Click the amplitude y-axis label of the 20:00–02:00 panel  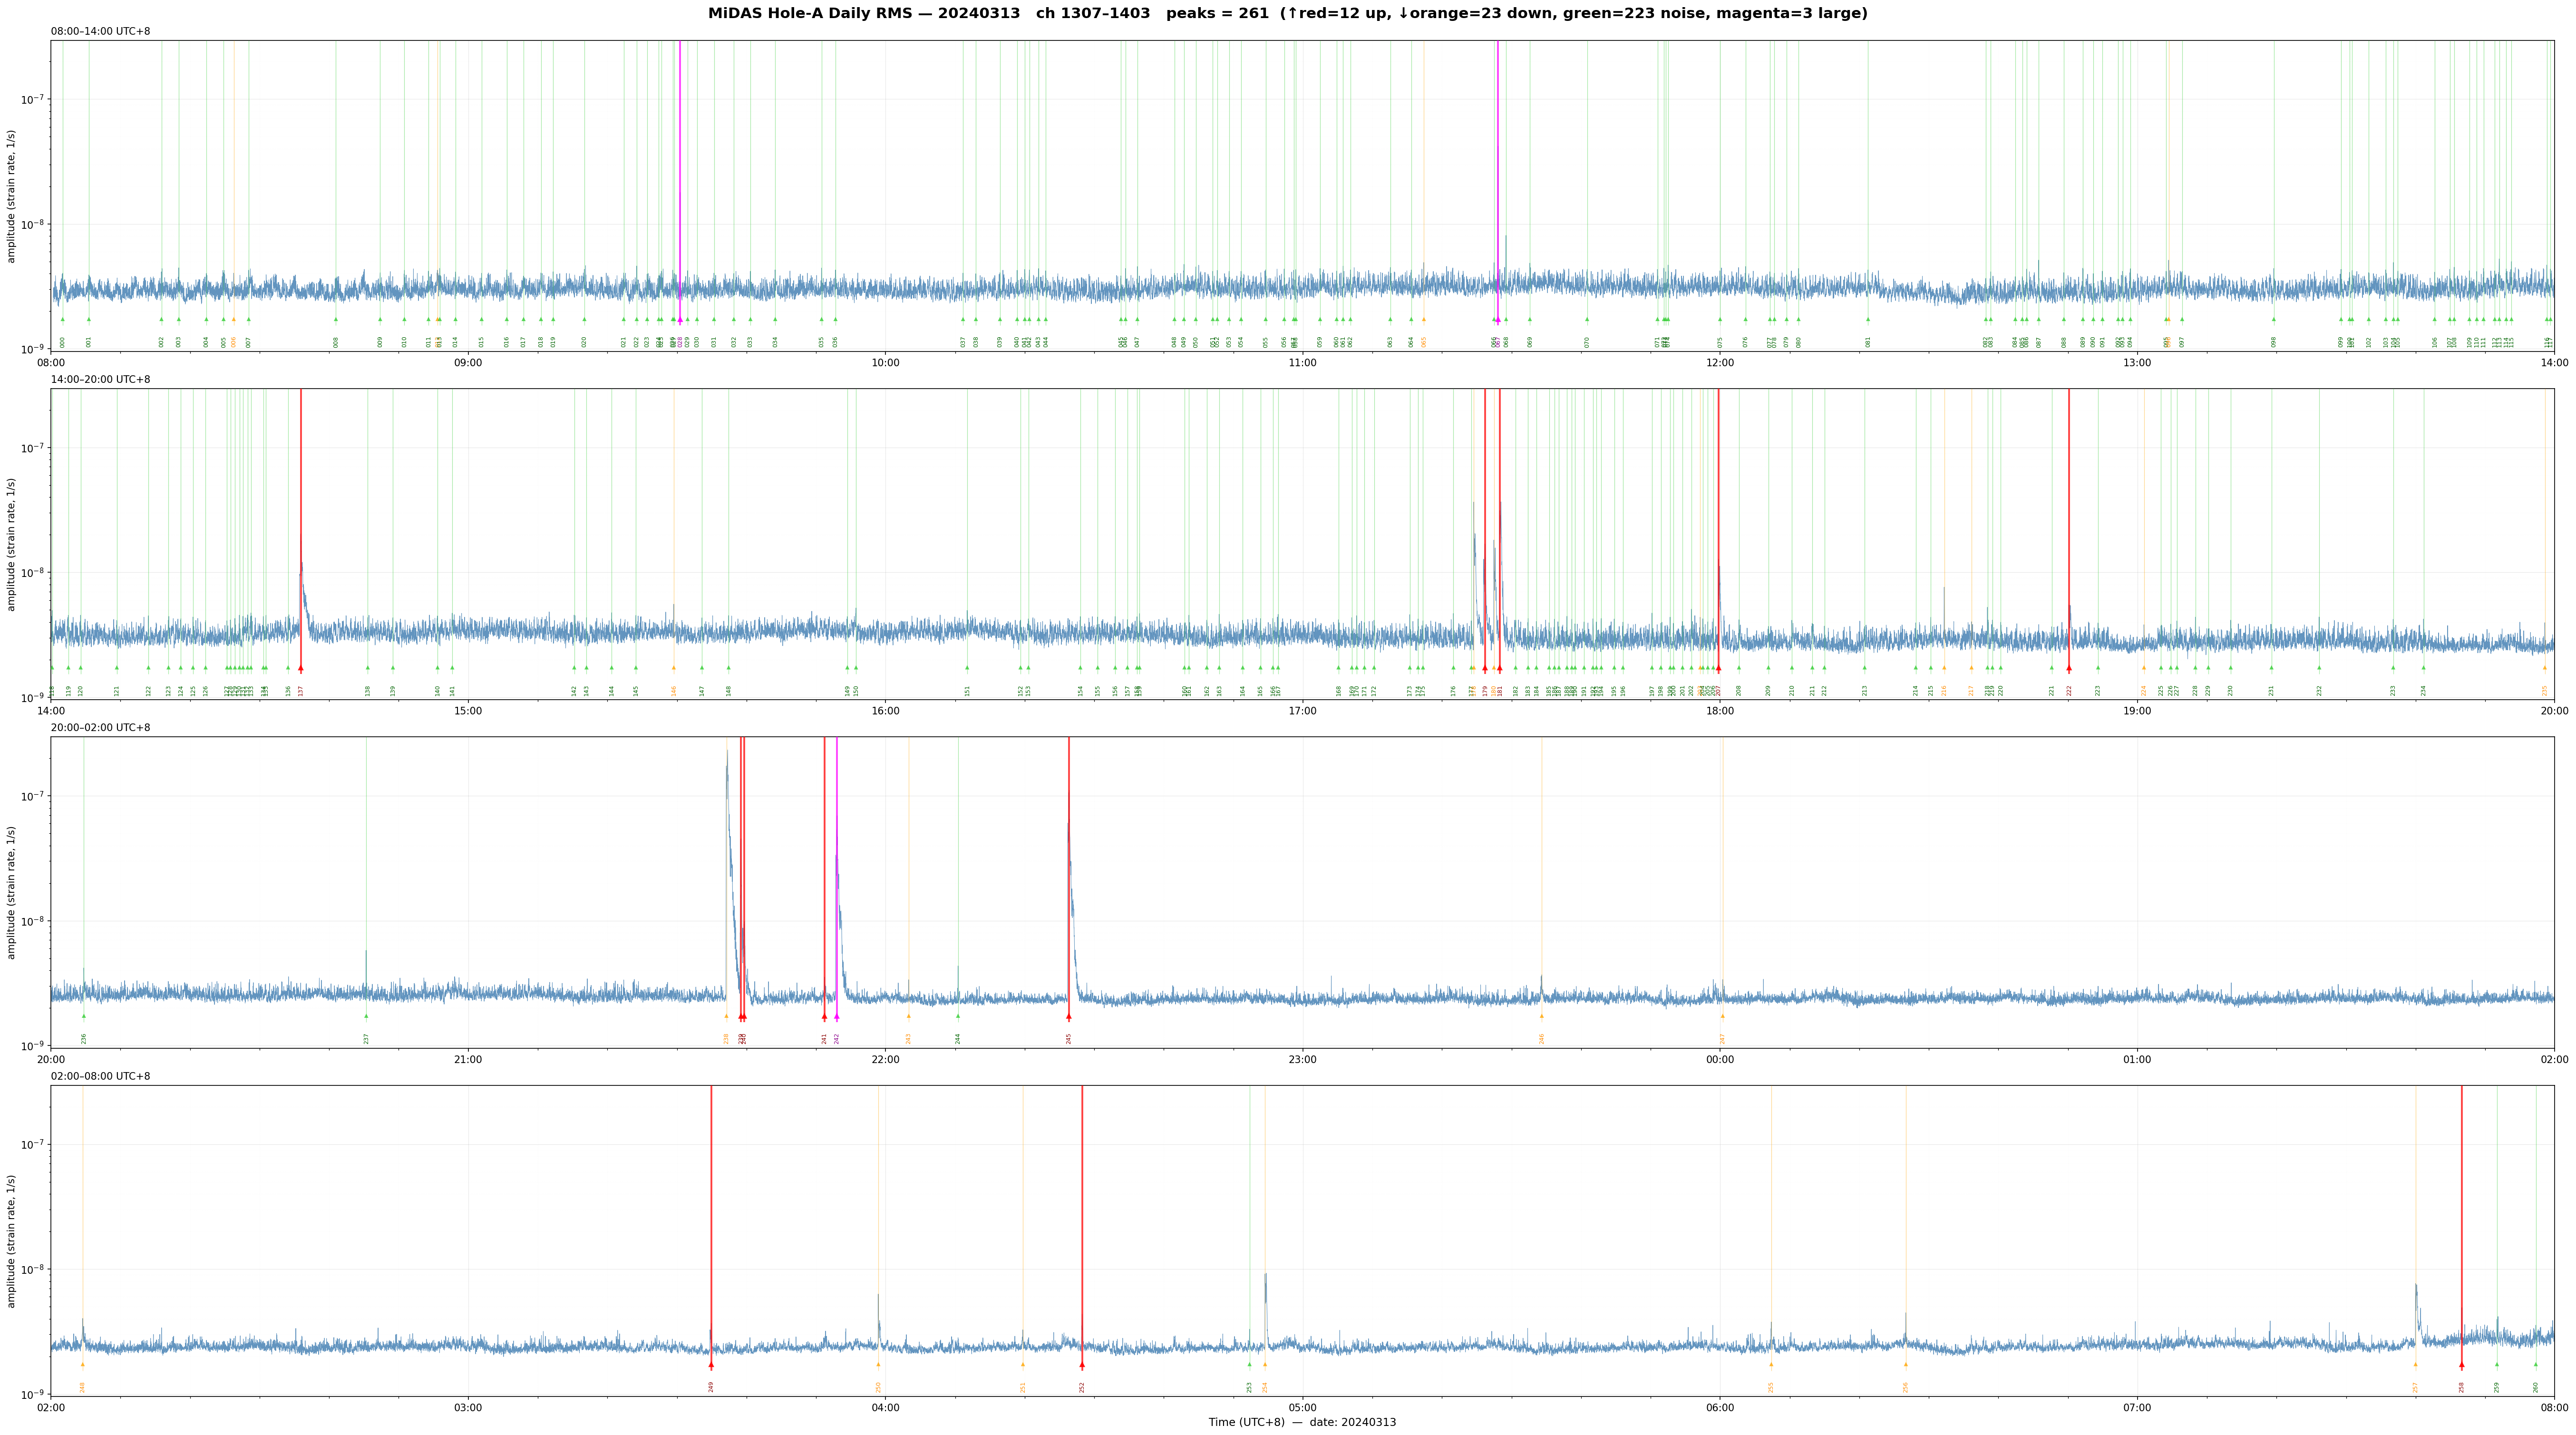12,892
